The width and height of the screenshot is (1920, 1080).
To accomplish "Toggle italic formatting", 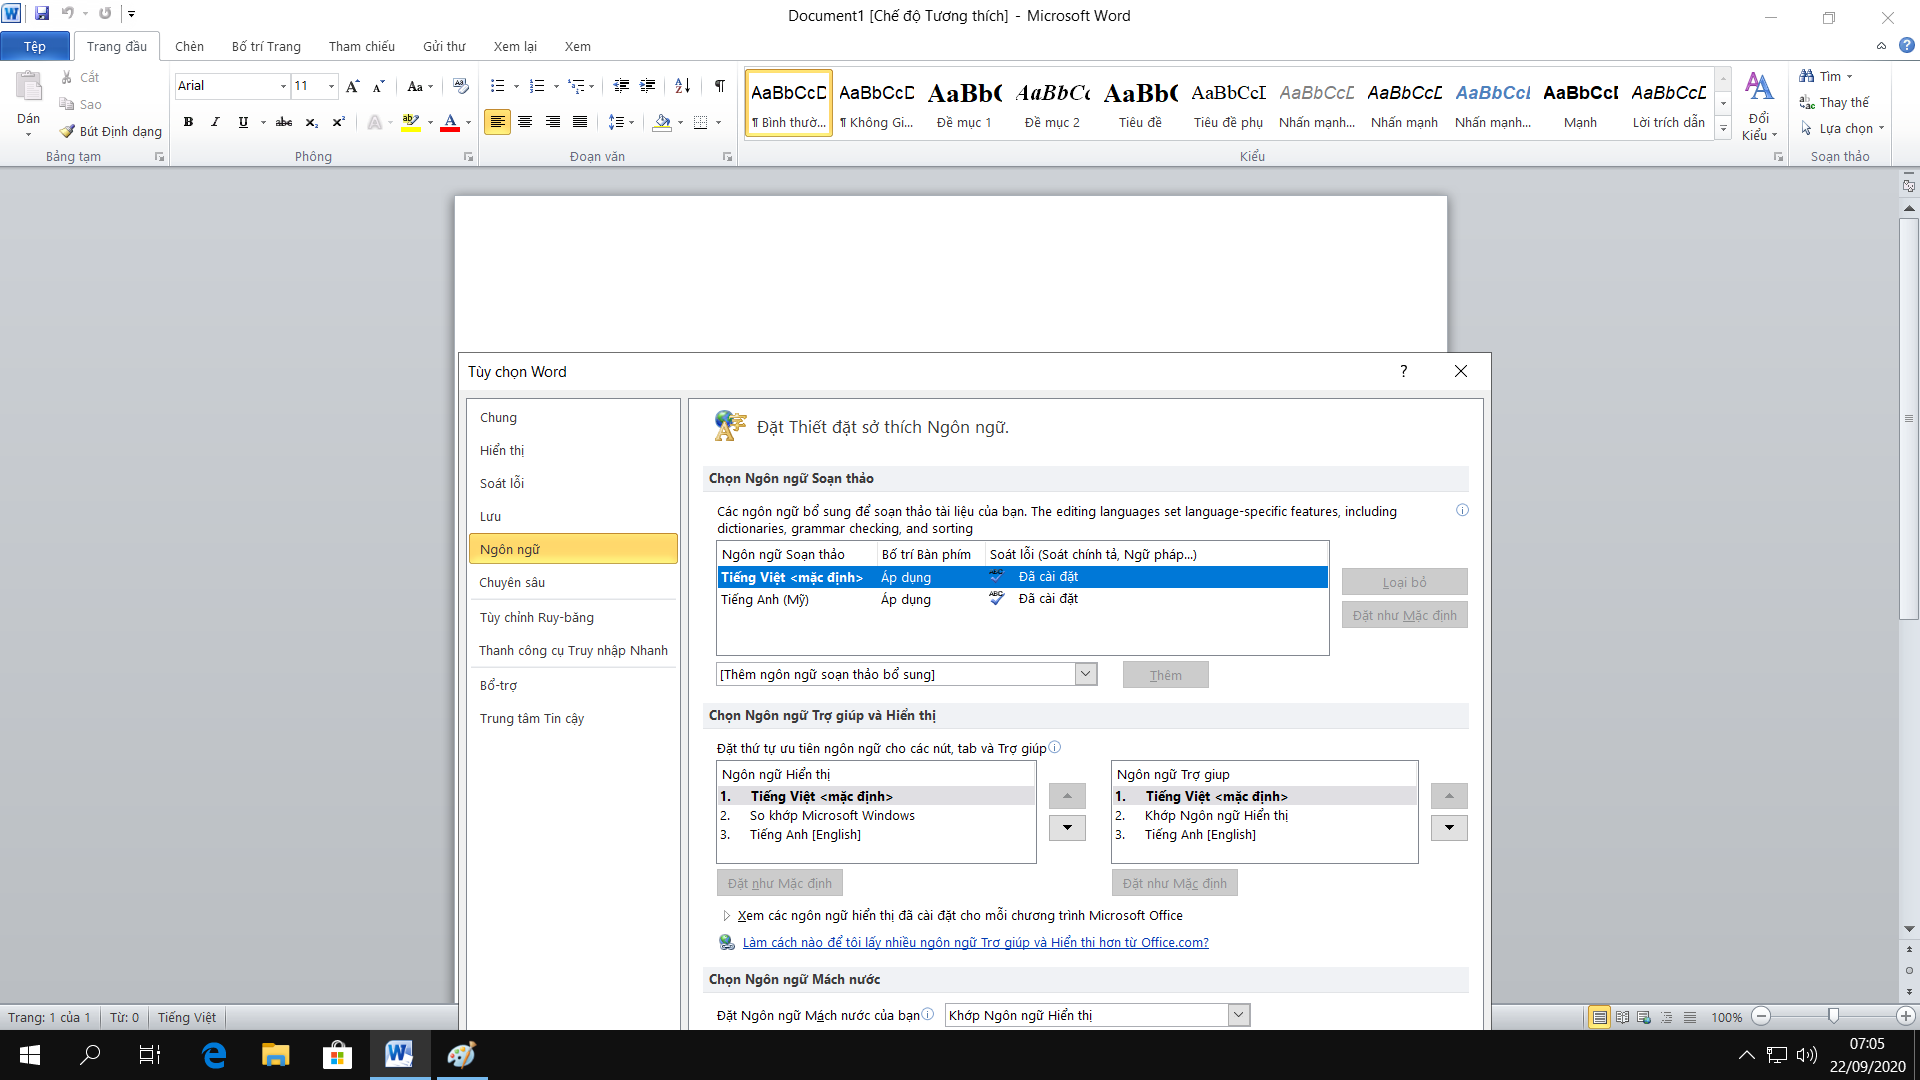I will [x=215, y=122].
